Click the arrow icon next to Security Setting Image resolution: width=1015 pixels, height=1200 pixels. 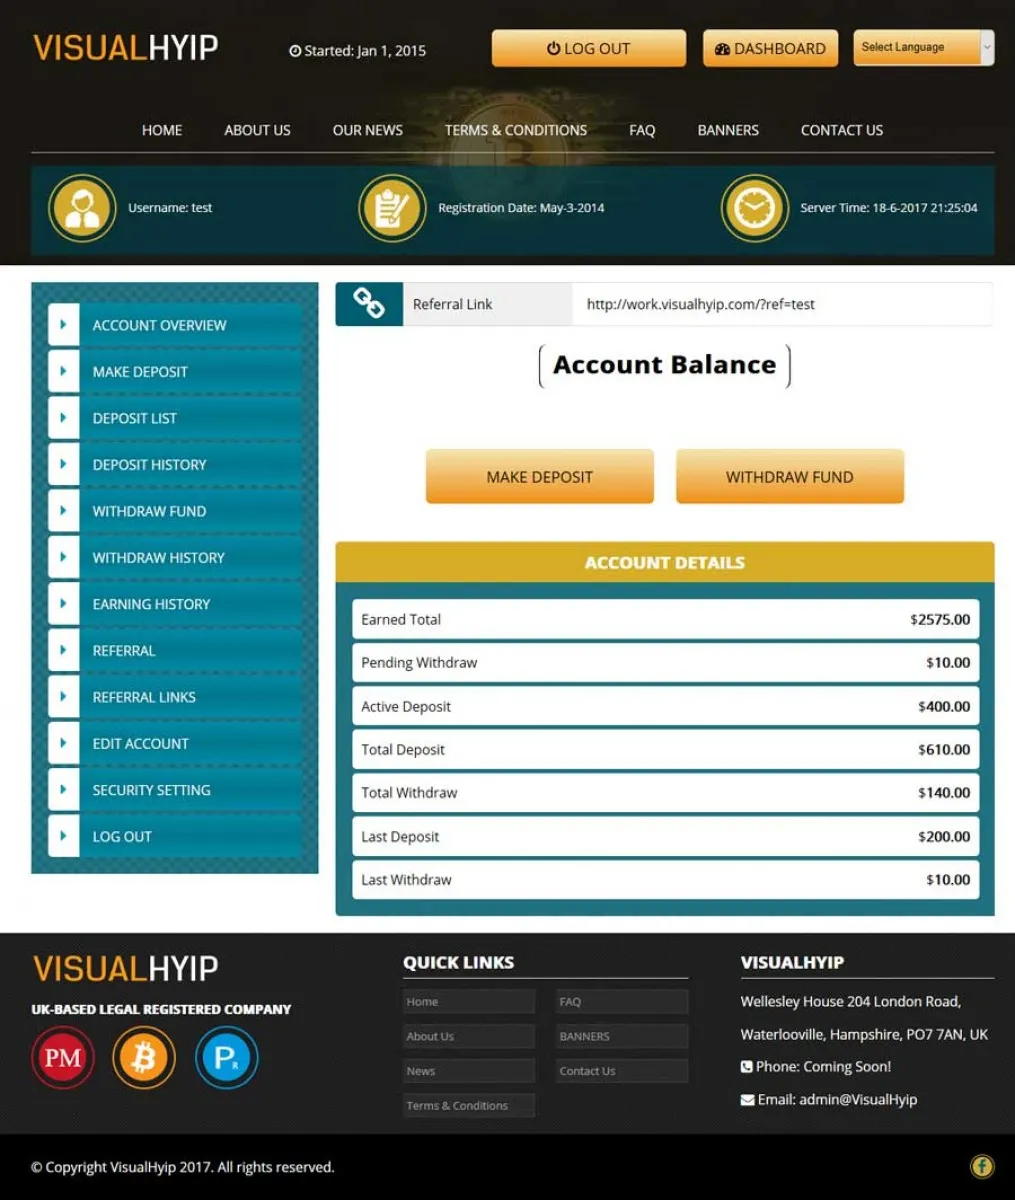click(x=63, y=790)
